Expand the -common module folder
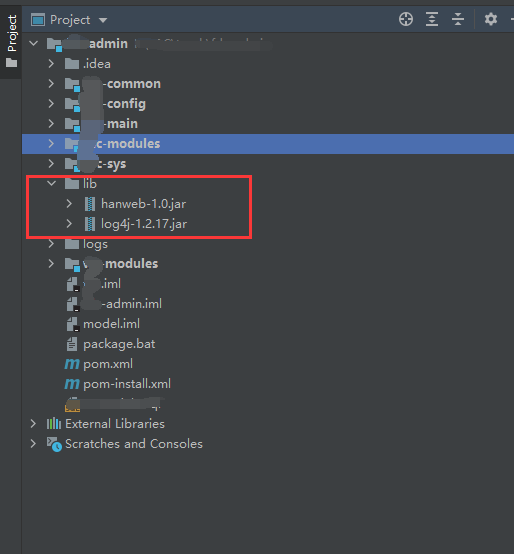 coord(51,84)
